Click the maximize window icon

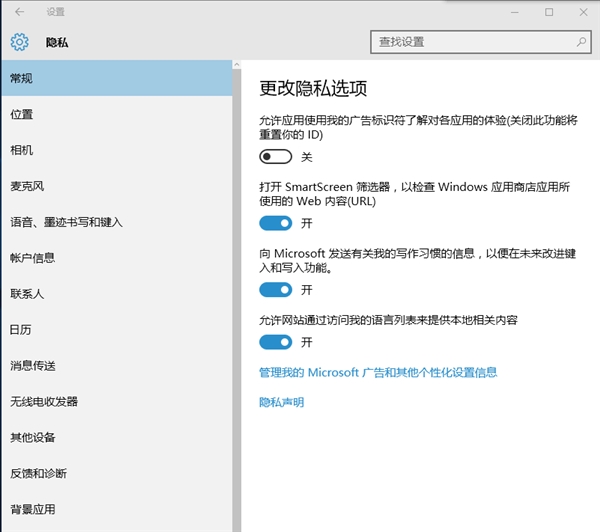[549, 12]
